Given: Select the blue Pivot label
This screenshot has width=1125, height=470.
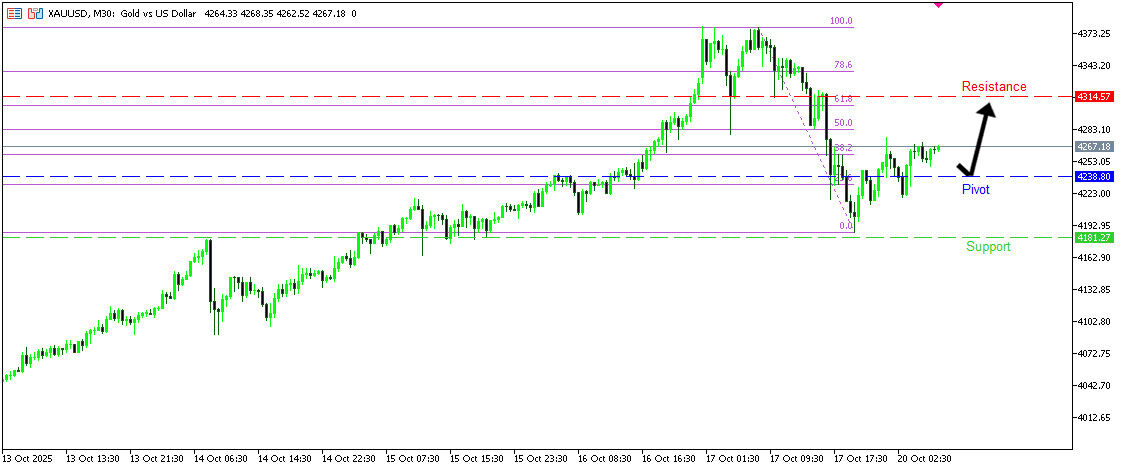Looking at the screenshot, I should [975, 189].
